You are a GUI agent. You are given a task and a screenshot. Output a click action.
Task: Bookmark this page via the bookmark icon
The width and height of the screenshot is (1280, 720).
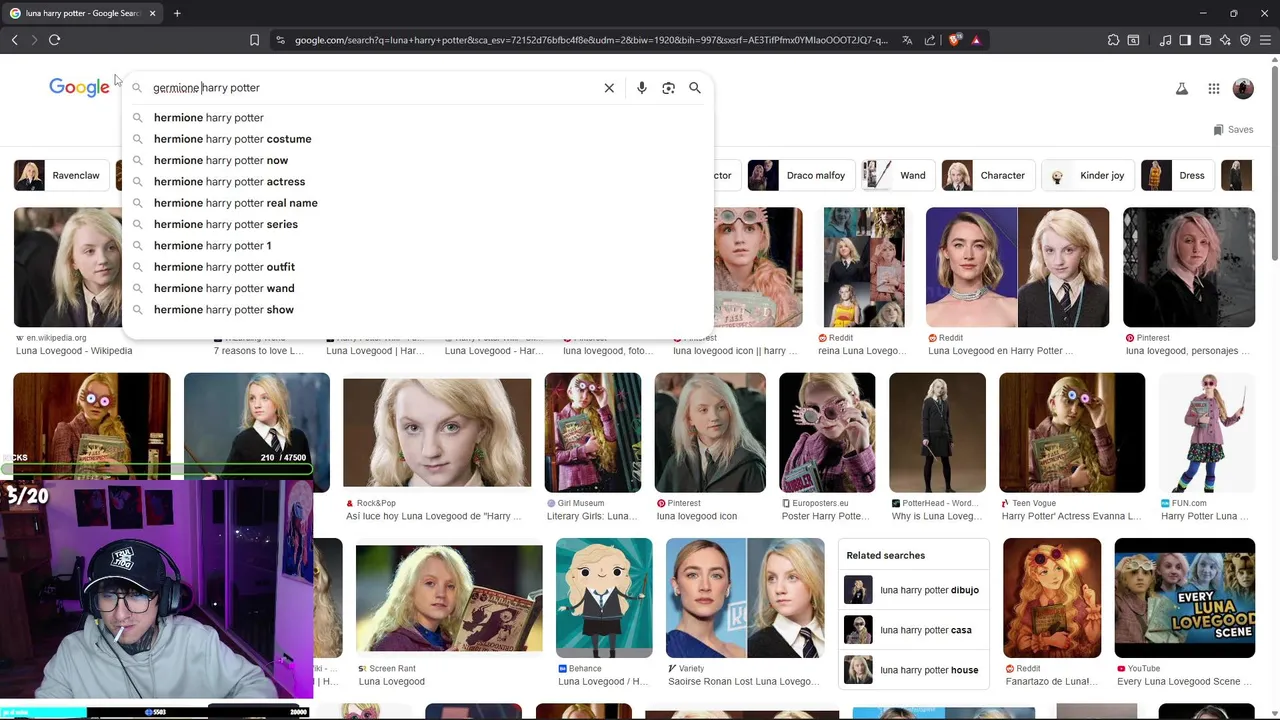pos(254,40)
